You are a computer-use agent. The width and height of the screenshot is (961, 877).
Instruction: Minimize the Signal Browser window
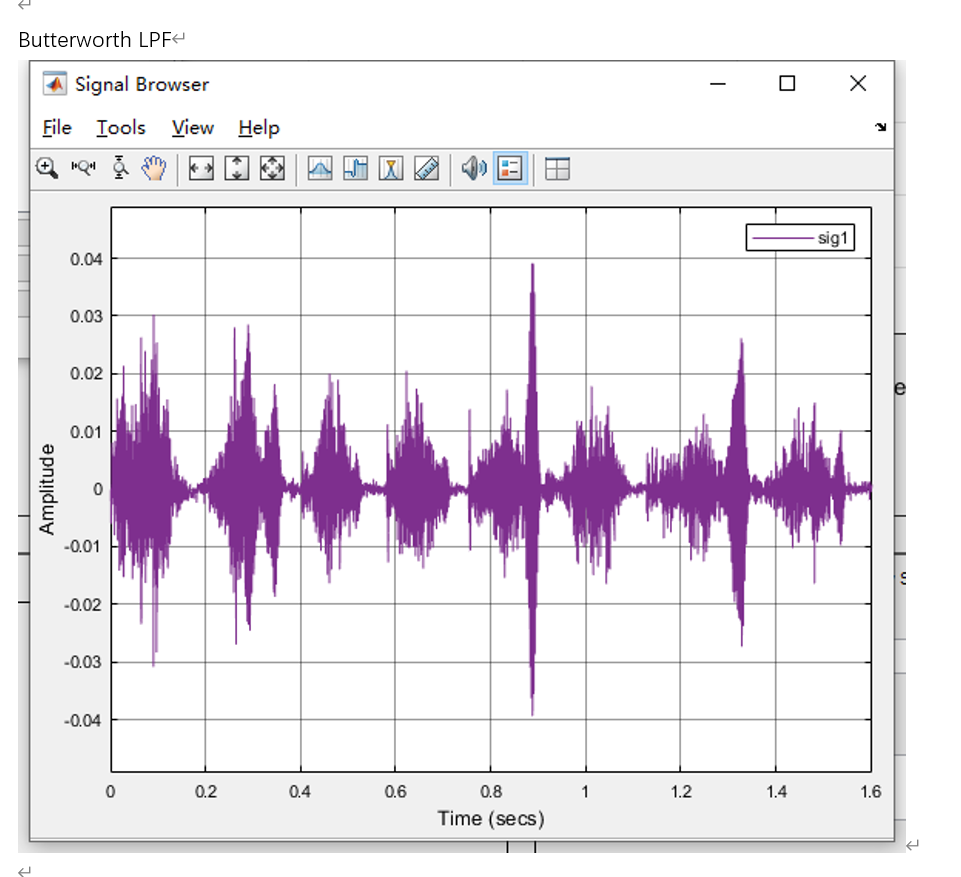pyautogui.click(x=718, y=83)
